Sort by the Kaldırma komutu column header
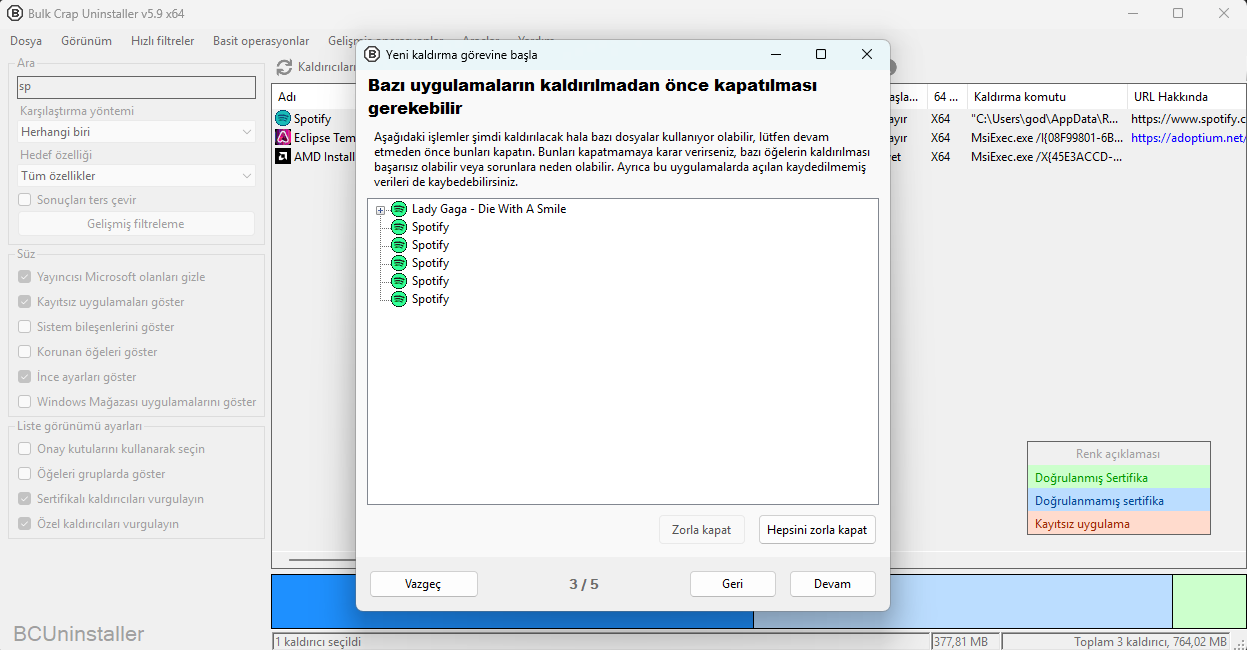Screen dimensions: 1247x650 1046,97
